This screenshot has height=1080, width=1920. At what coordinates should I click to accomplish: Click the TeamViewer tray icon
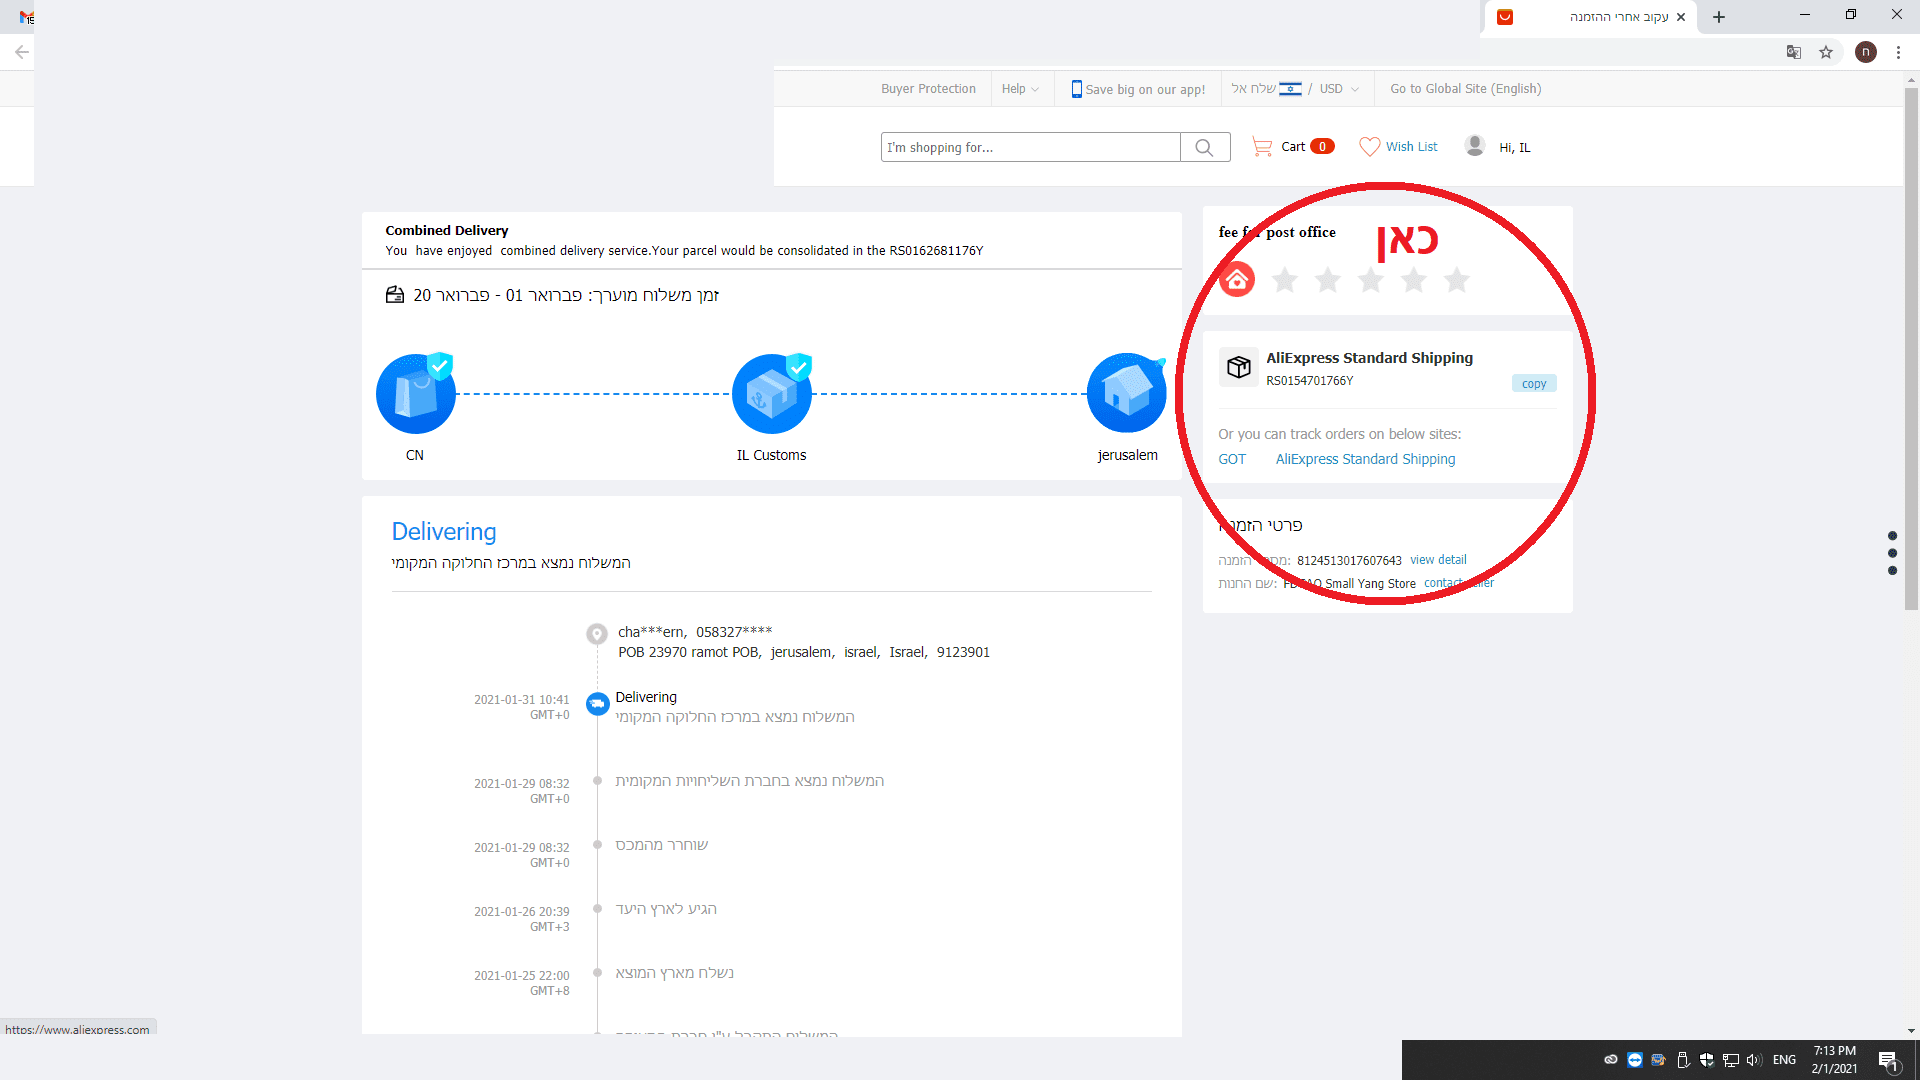tap(1634, 1060)
